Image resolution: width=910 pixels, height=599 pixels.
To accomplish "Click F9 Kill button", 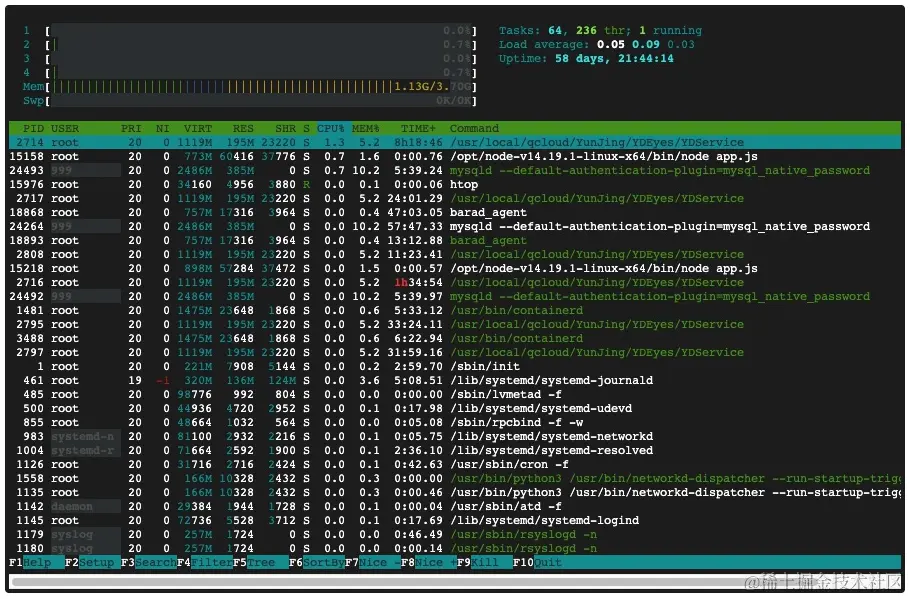I will [x=484, y=562].
